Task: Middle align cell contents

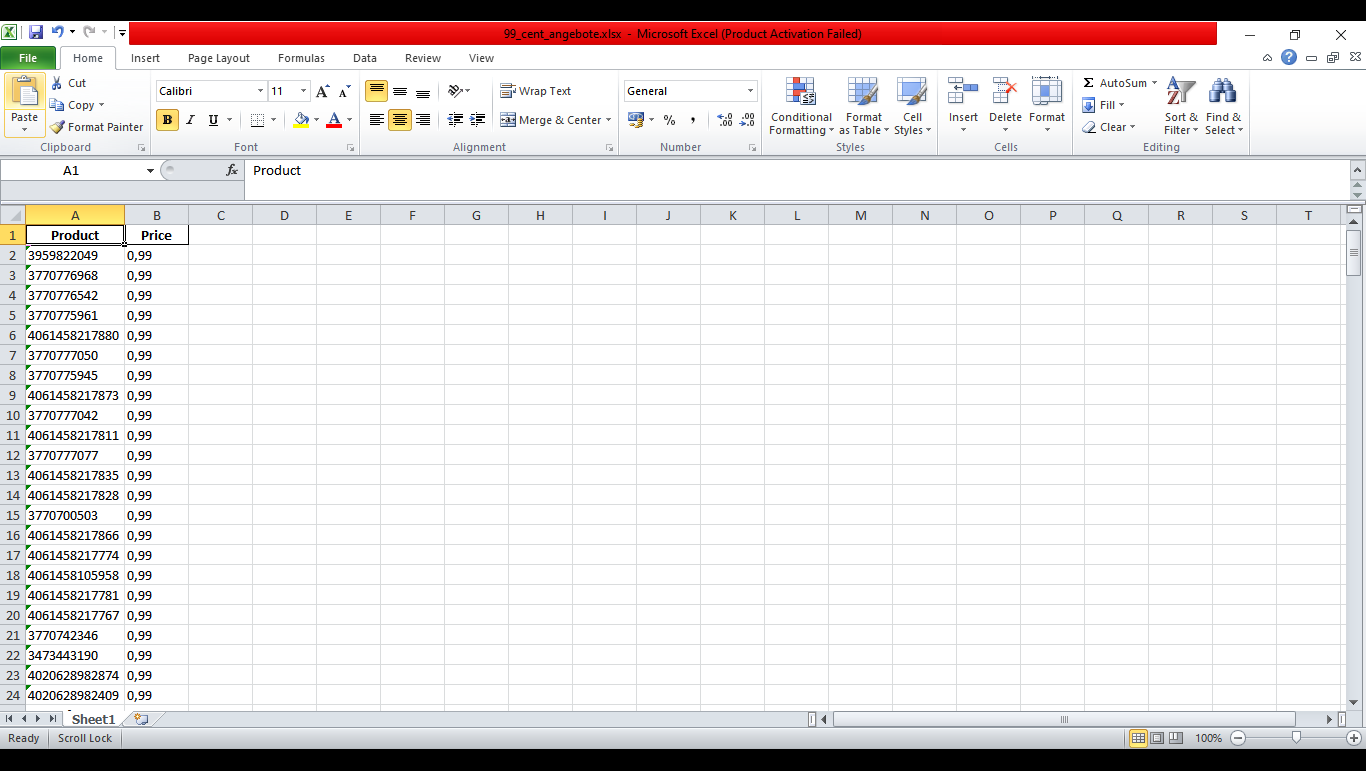Action: tap(400, 91)
